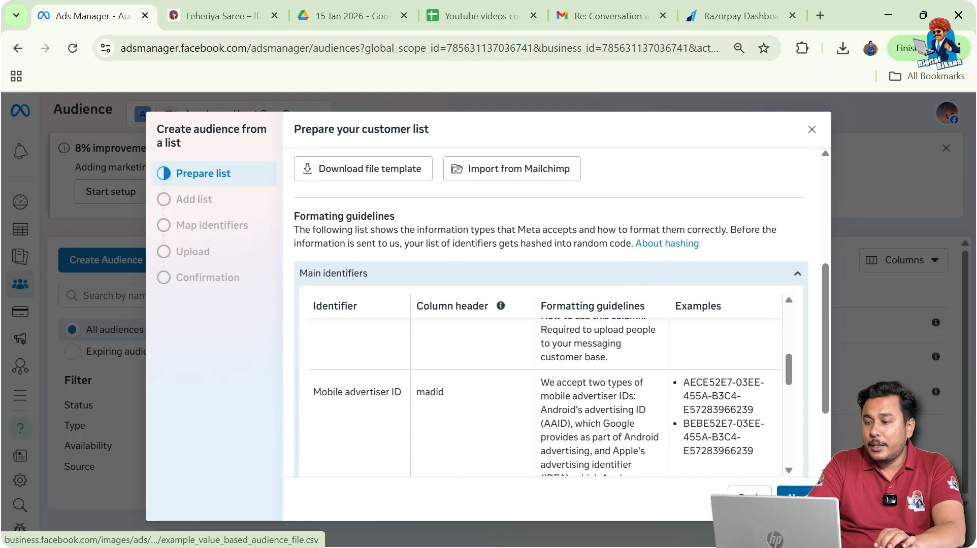Collapse the Main identifiers section

coord(797,274)
